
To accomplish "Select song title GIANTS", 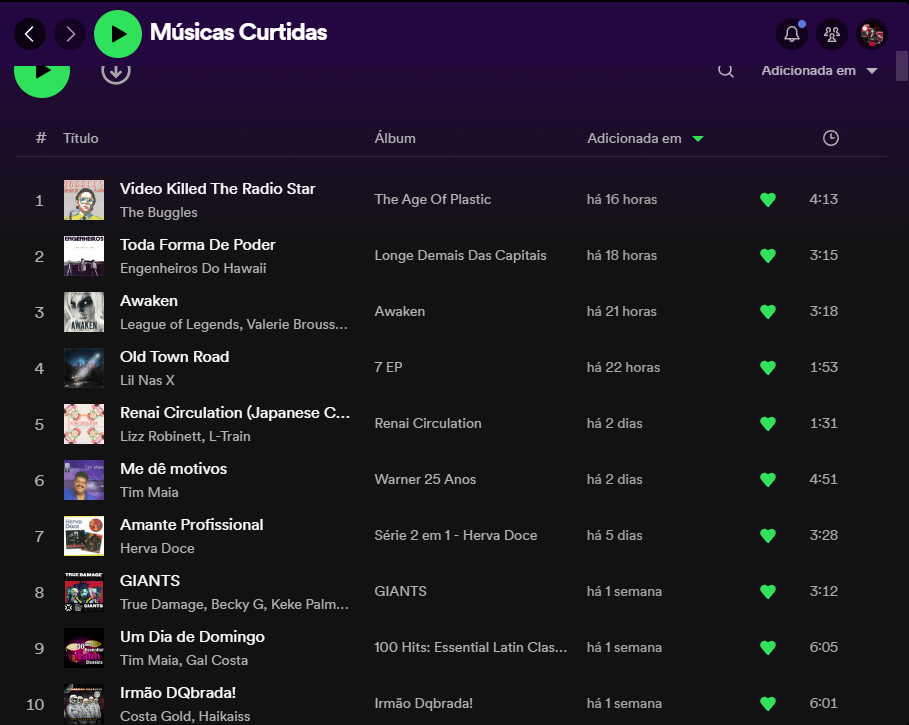I will click(x=150, y=581).
